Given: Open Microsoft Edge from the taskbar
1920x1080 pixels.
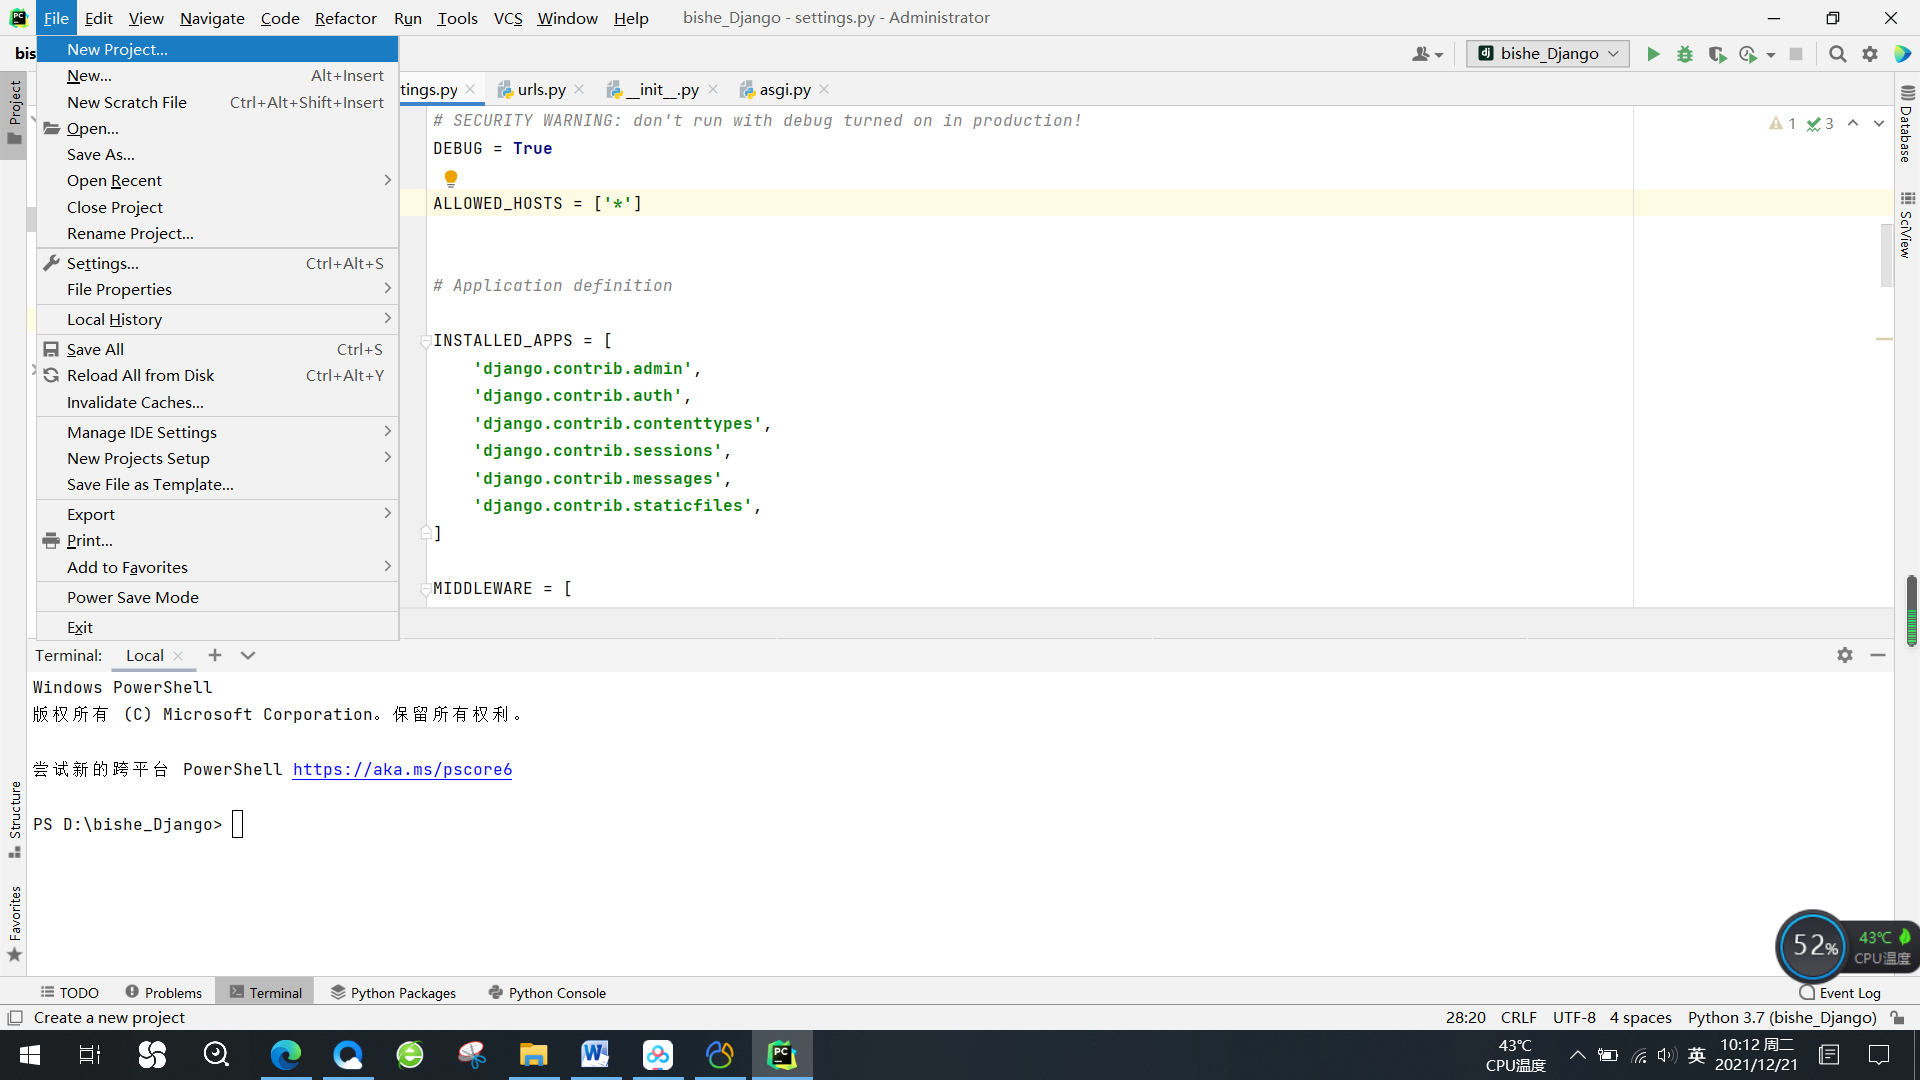Looking at the screenshot, I should pos(286,1055).
